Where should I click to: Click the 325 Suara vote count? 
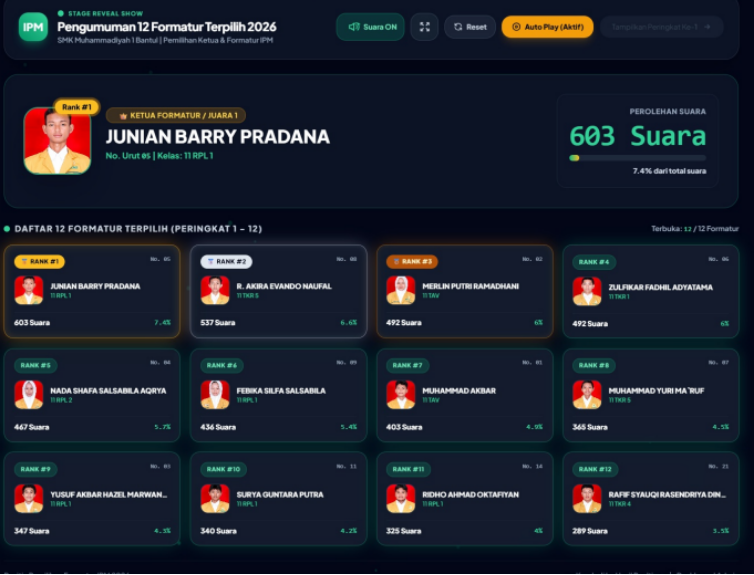tap(403, 531)
